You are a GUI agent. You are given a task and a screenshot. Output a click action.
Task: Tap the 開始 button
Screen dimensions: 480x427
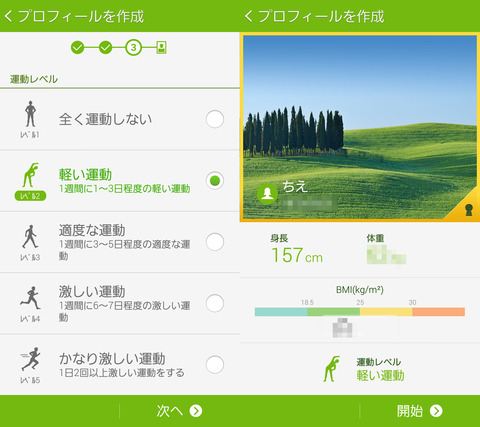(420, 411)
